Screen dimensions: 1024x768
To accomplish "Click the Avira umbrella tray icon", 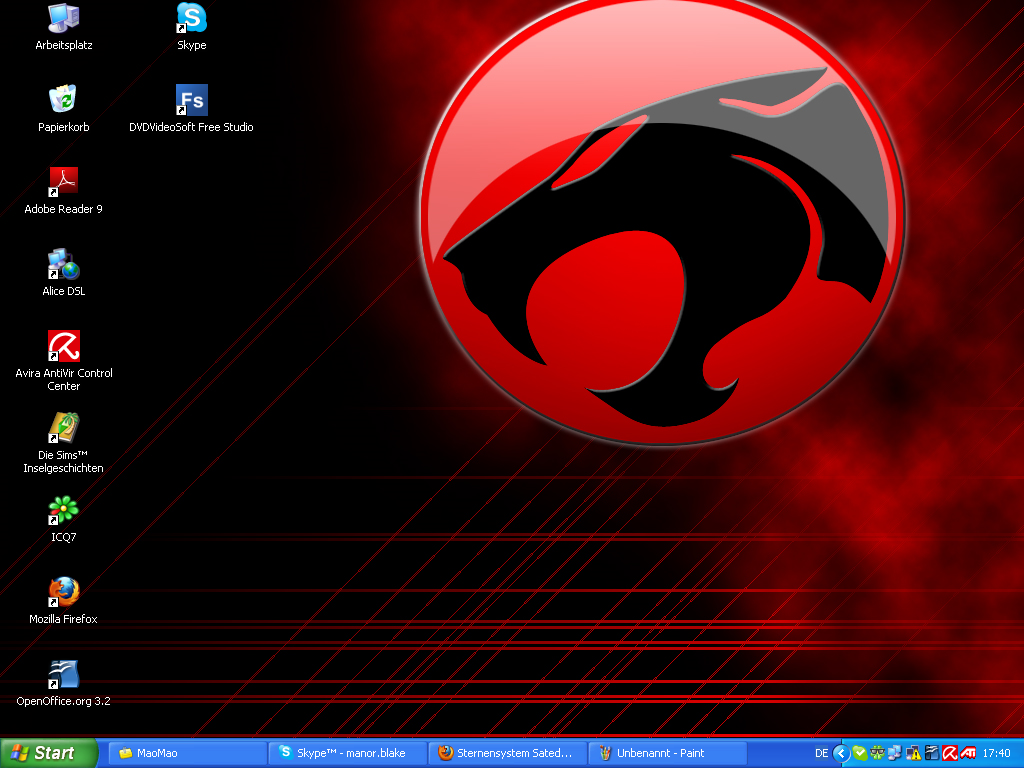I will (950, 753).
